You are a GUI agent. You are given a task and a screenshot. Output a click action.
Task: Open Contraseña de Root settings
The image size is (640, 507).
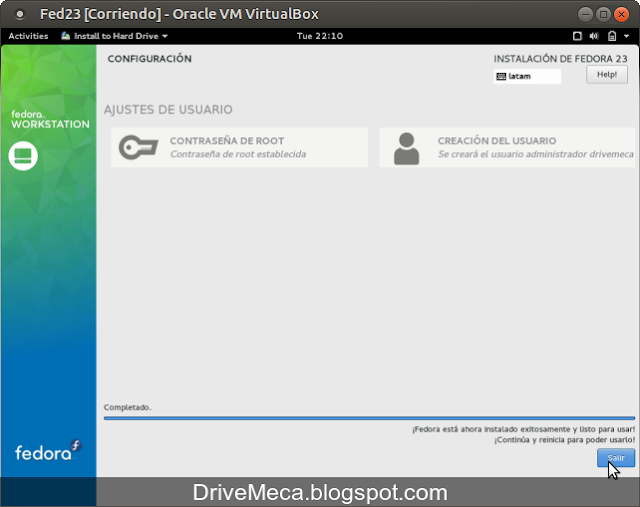point(239,147)
